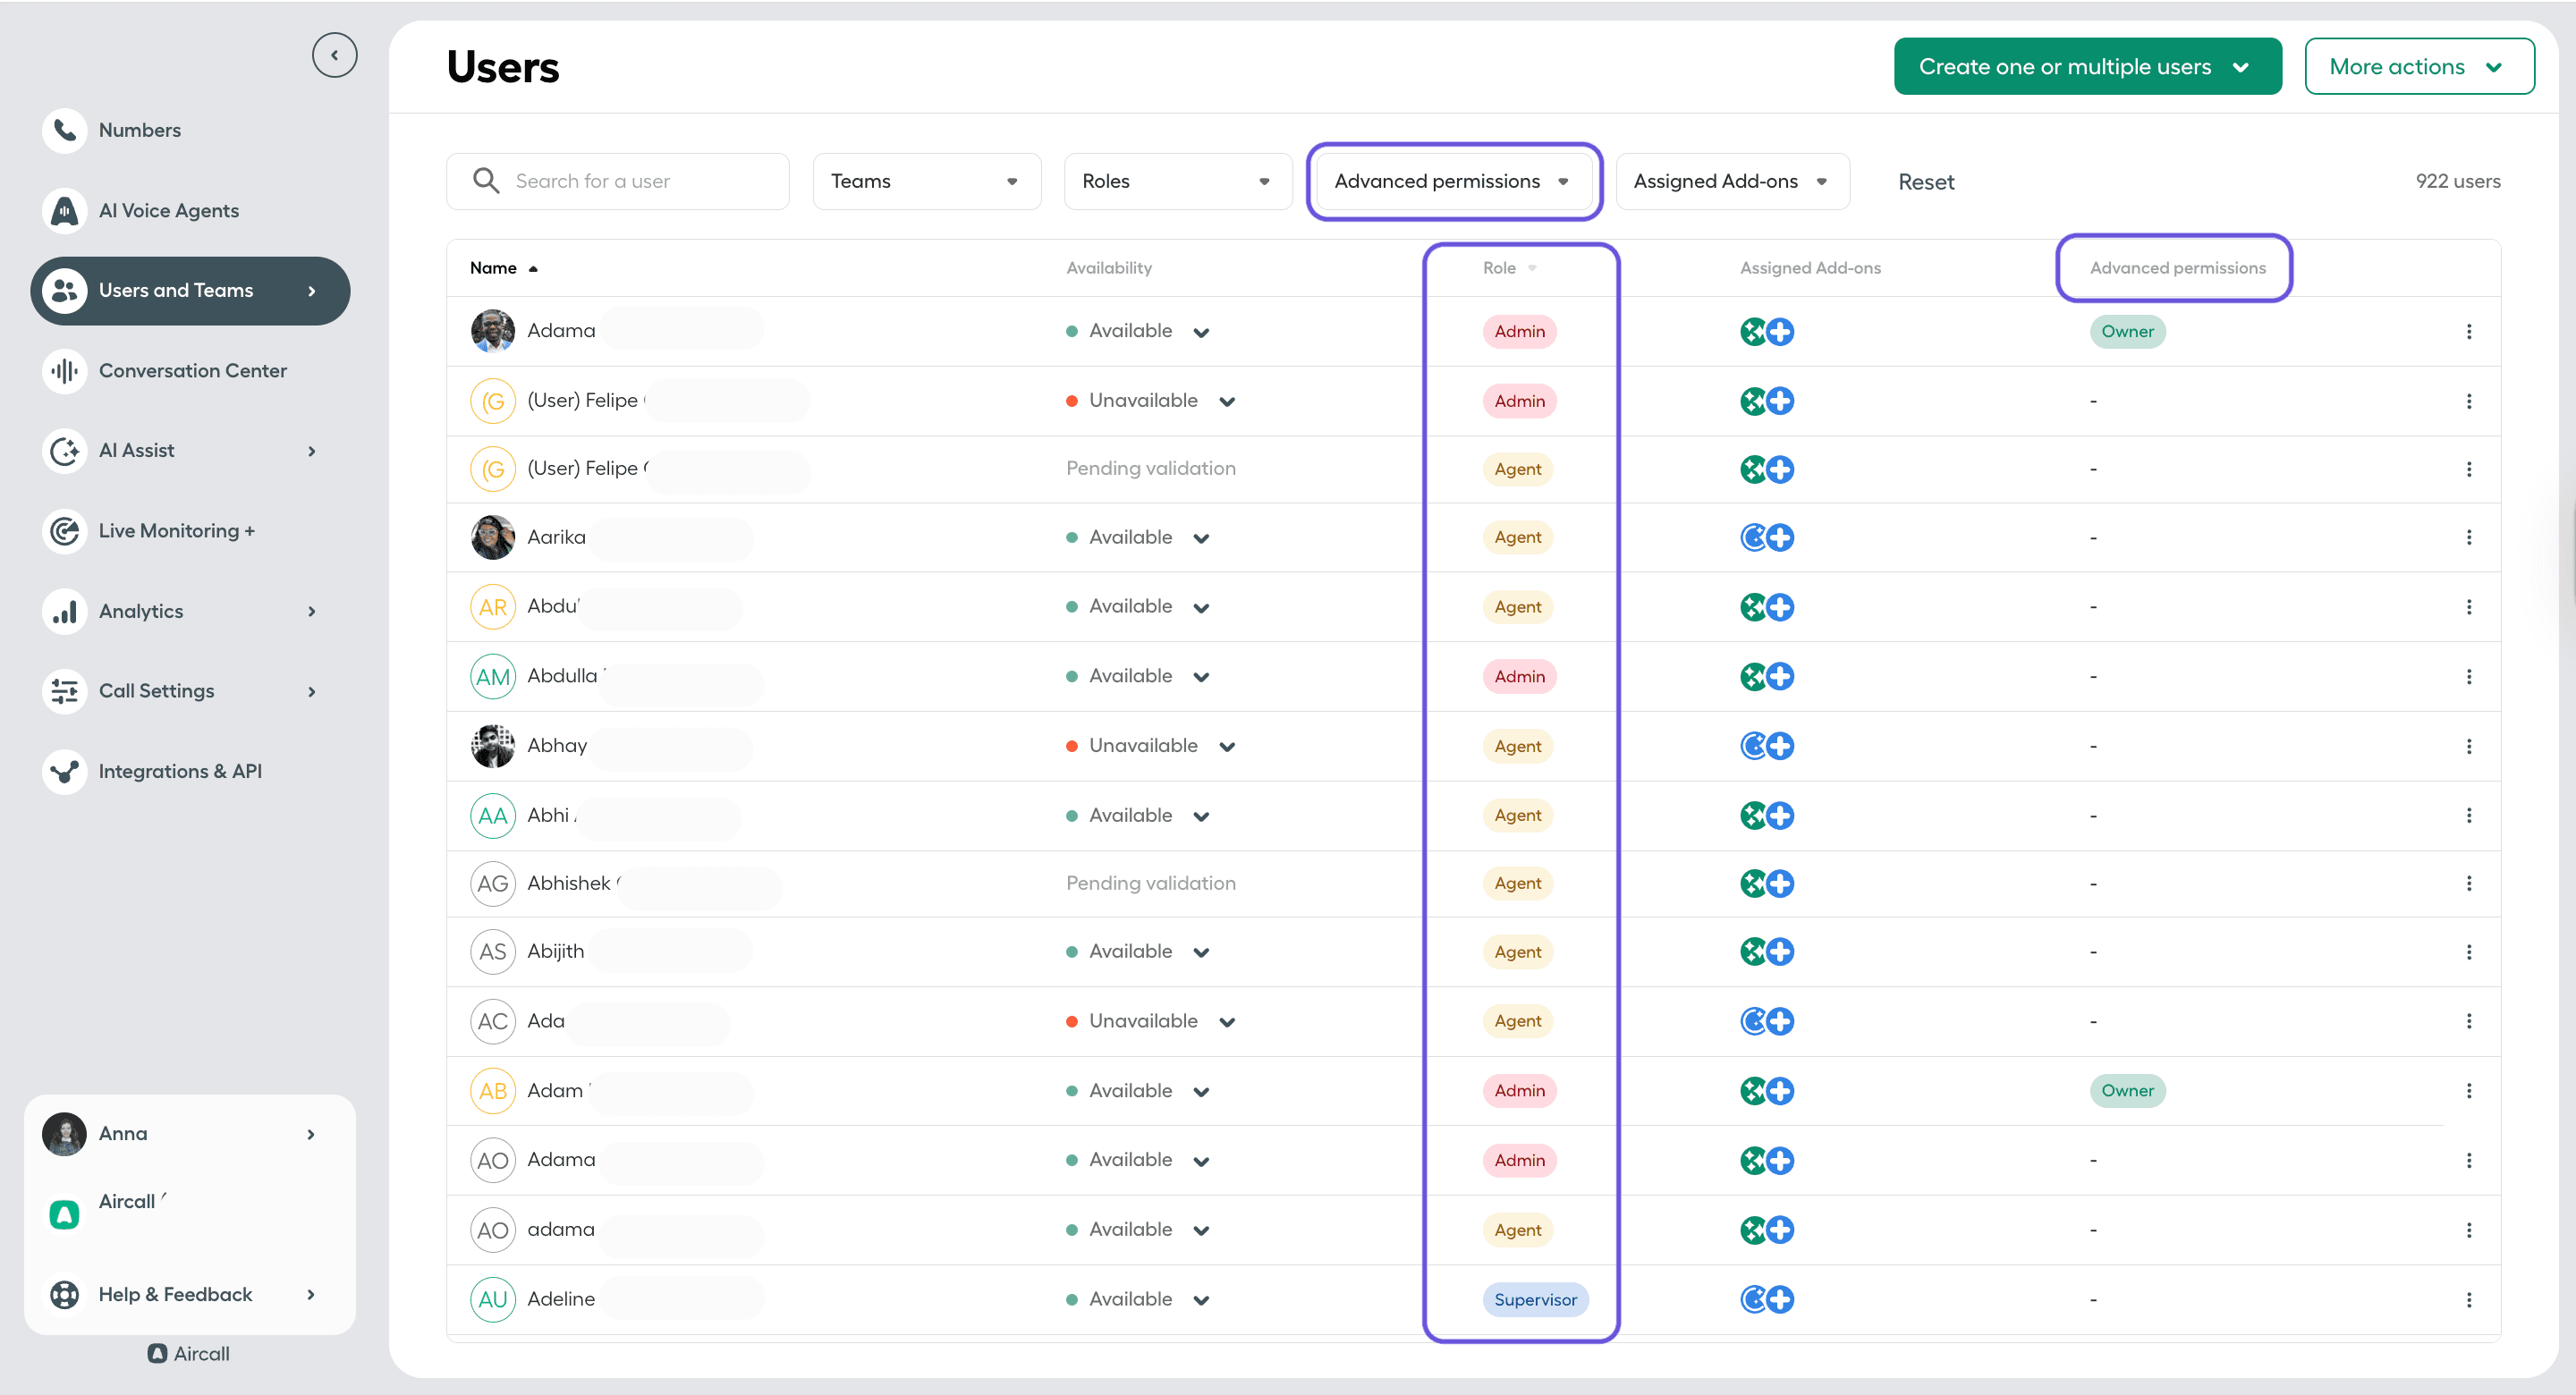This screenshot has height=1395, width=2576.
Task: Open Adeline's availability status dropdown
Action: tap(1201, 1299)
